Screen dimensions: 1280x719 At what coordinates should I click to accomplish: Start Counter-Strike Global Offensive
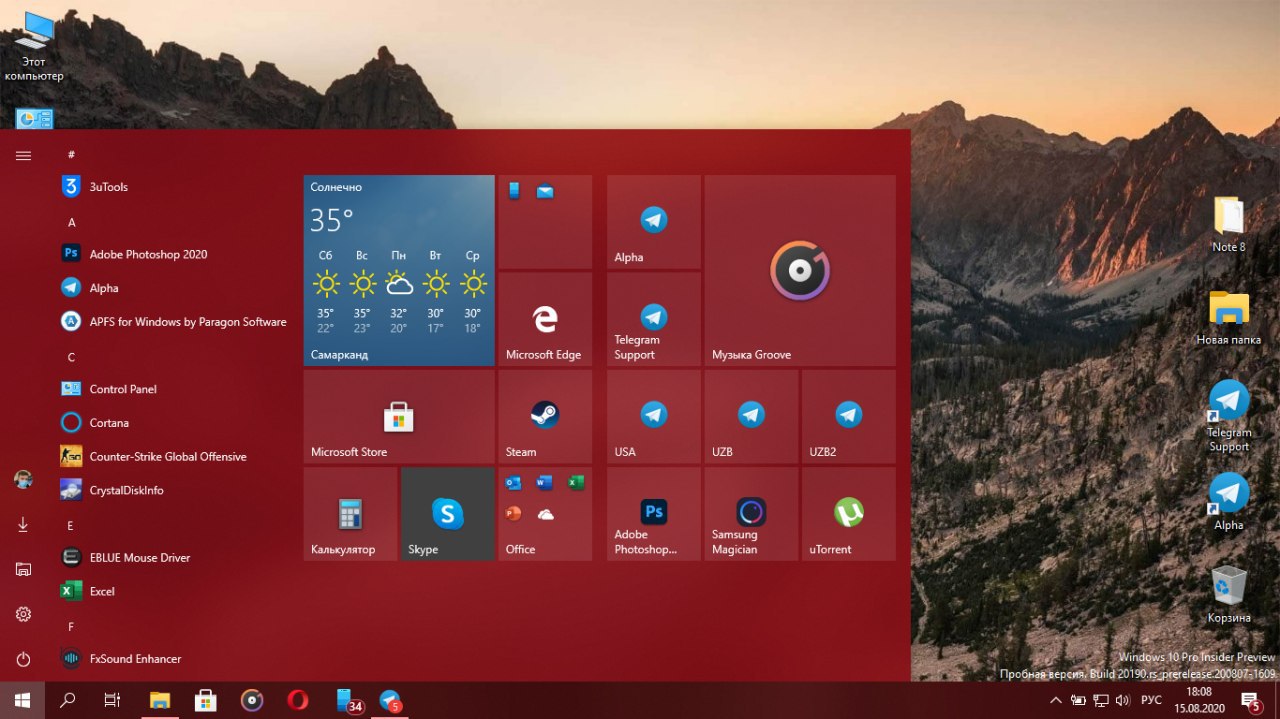click(175, 457)
